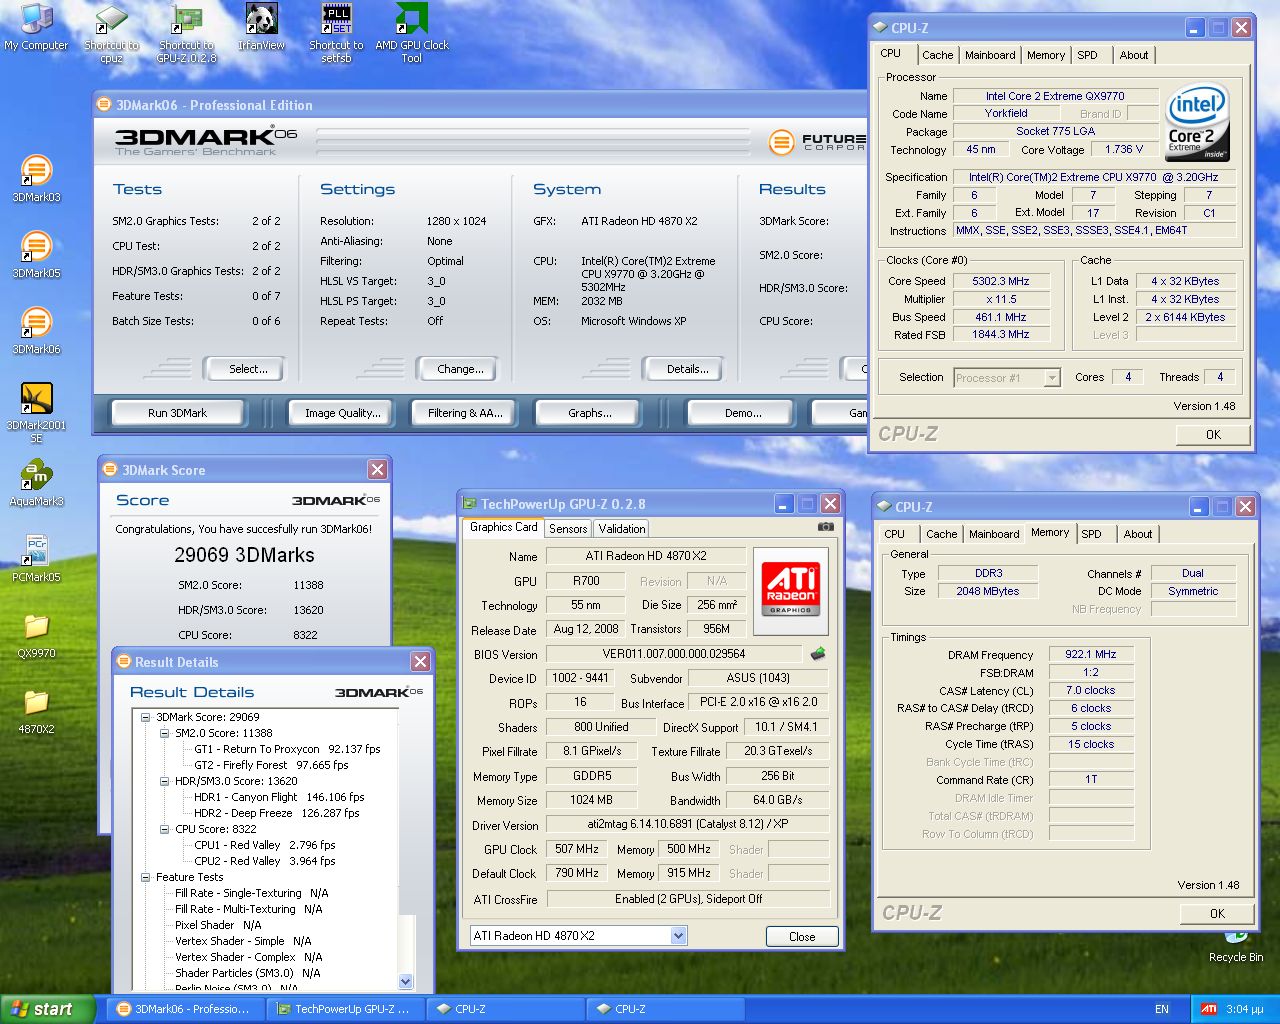Viewport: 1280px width, 1024px height.
Task: Switch to 3DMark06 Professional taskbar button
Action: click(185, 1009)
